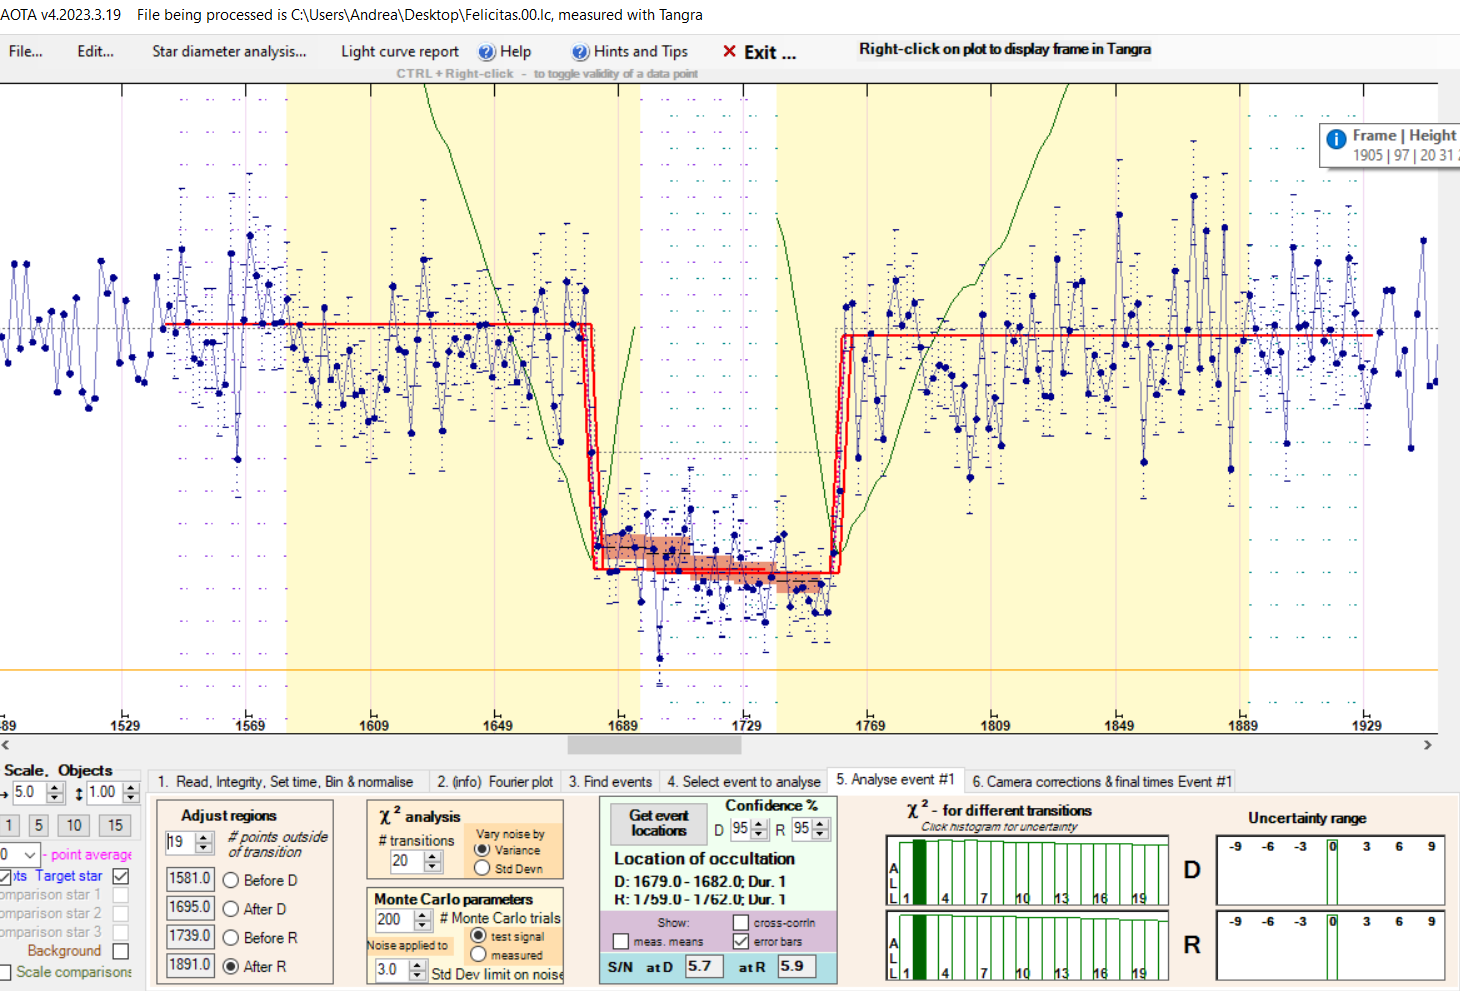Select Vary noise by Std Devn

click(482, 868)
